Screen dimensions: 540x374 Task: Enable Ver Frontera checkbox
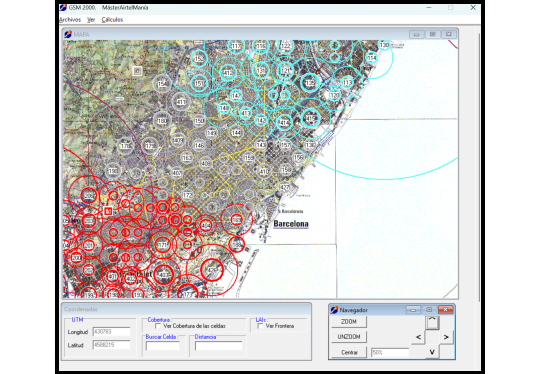click(260, 326)
